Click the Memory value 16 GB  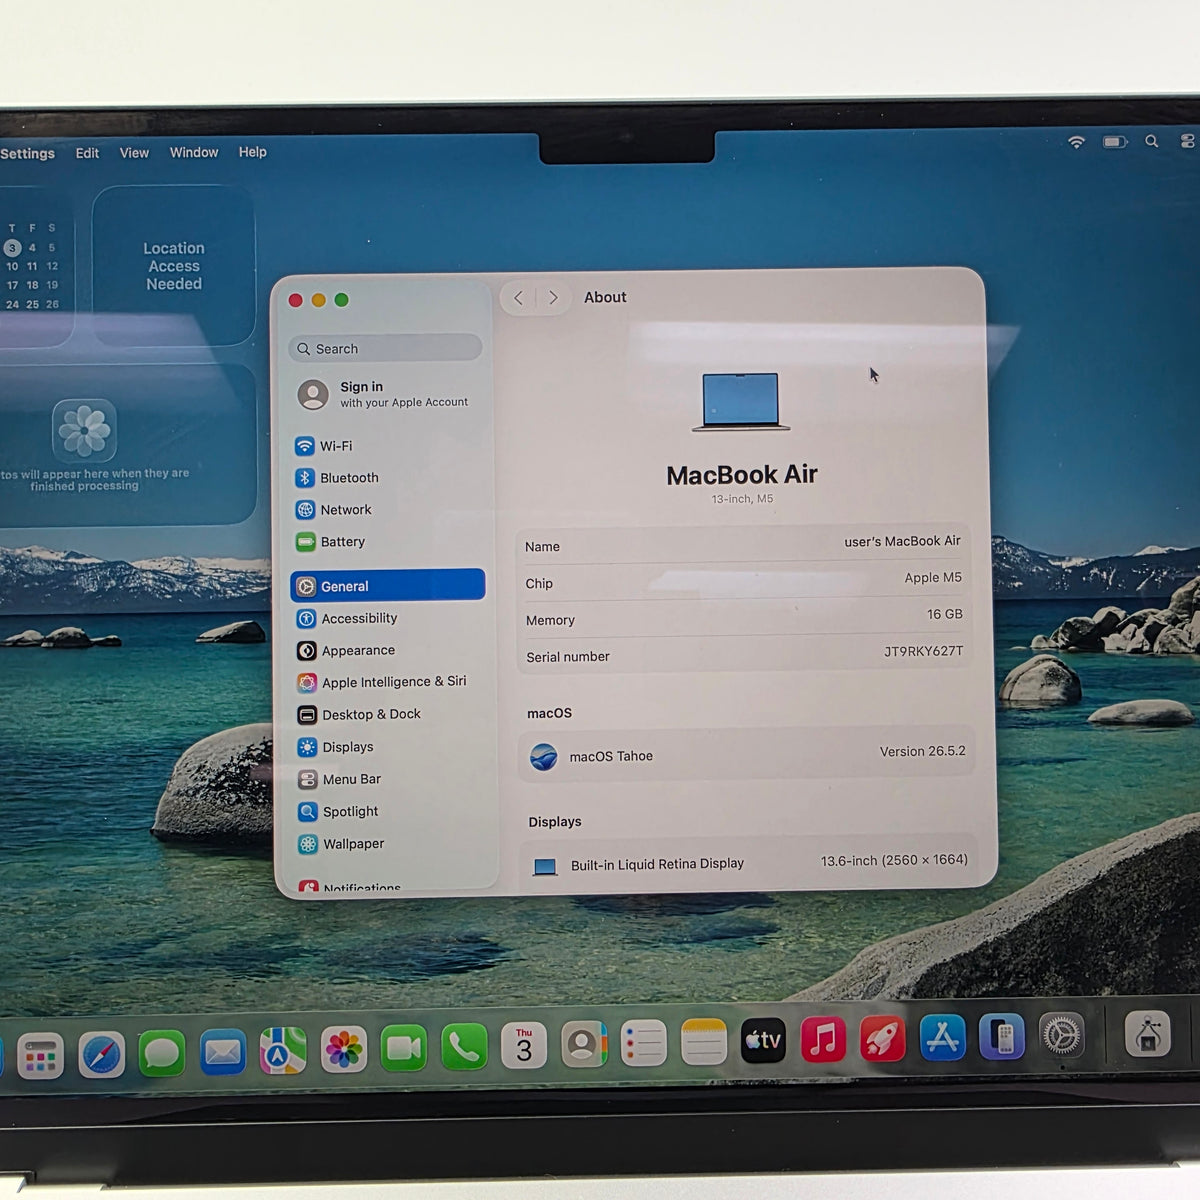[944, 614]
